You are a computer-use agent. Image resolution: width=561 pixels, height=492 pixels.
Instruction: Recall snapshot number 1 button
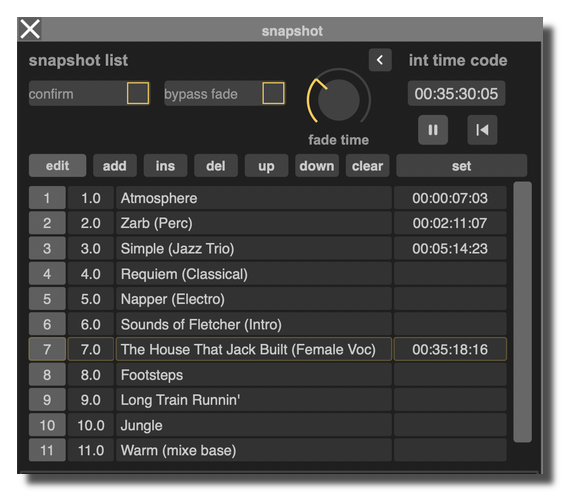pos(47,198)
